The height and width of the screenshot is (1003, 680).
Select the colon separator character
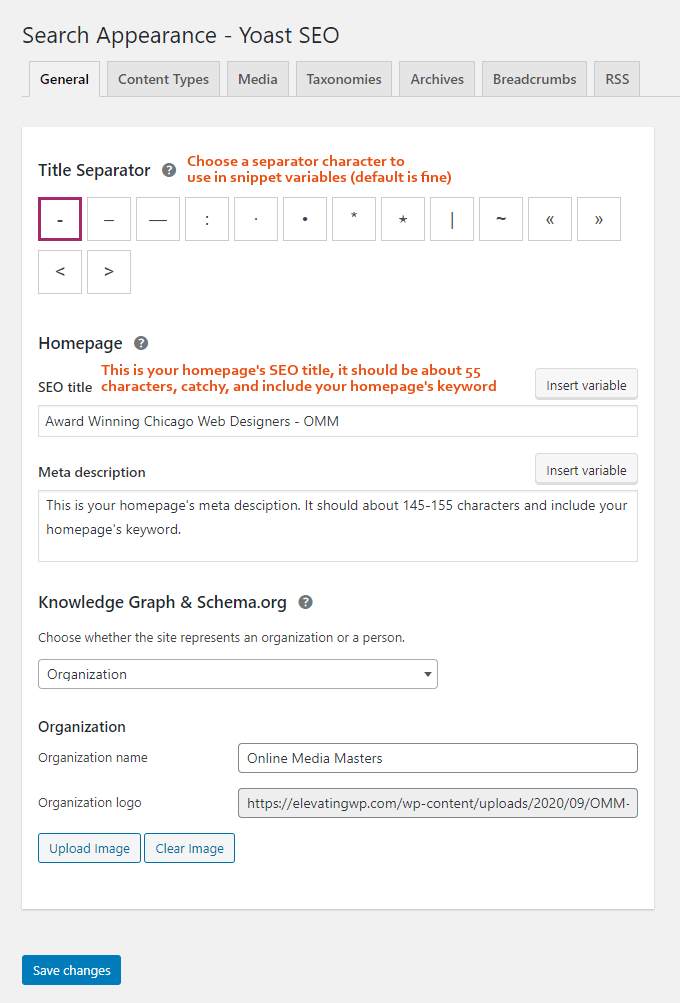coord(206,219)
